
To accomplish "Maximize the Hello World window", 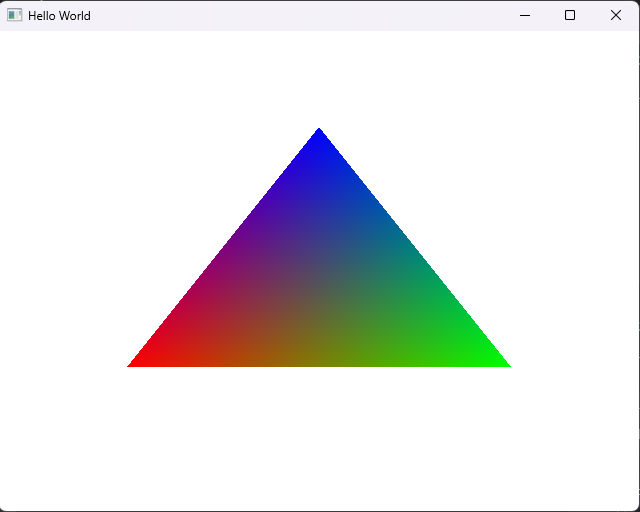I will pos(570,16).
